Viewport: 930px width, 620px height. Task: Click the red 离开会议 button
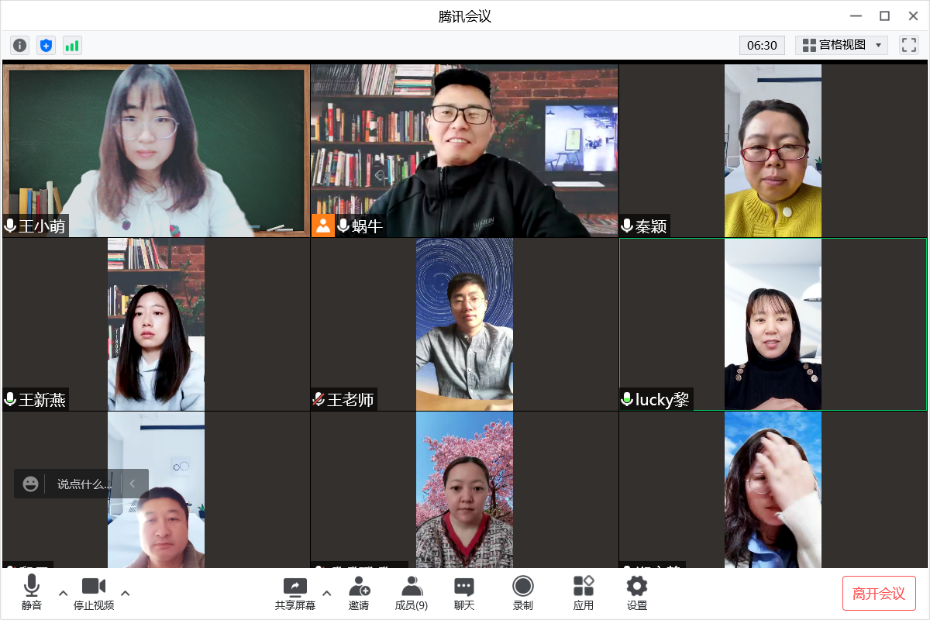pyautogui.click(x=878, y=593)
